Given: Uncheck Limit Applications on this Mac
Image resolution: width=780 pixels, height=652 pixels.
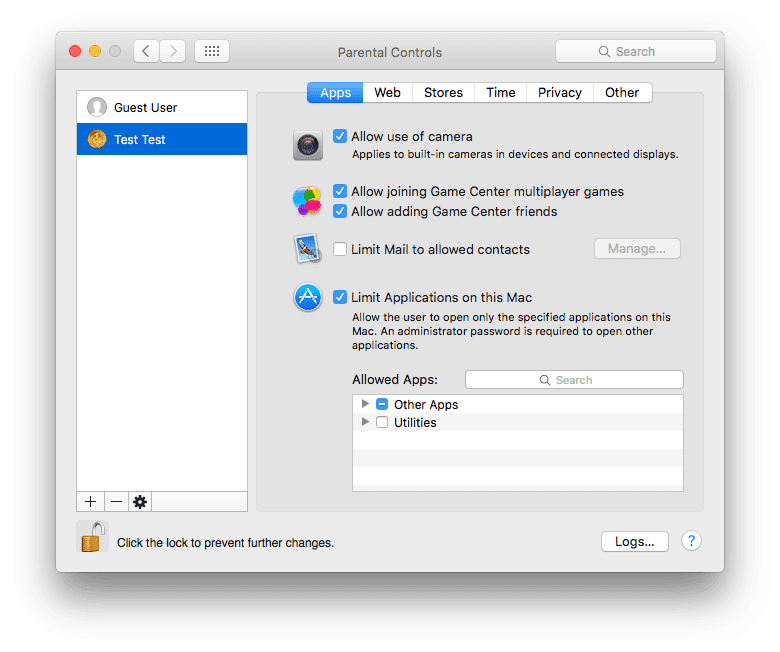Looking at the screenshot, I should (340, 297).
